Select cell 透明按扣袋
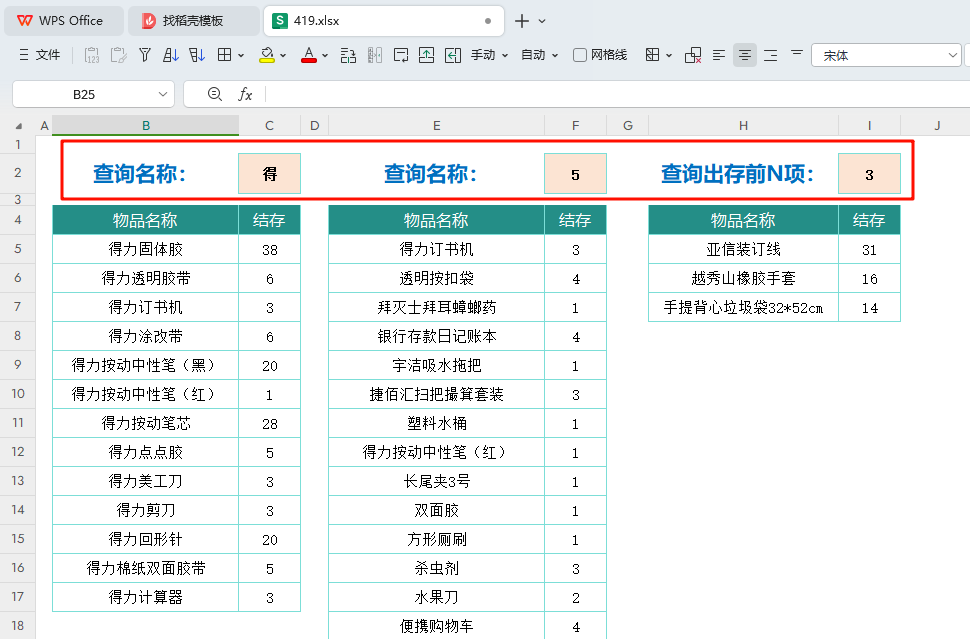The height and width of the screenshot is (639, 970). point(437,278)
